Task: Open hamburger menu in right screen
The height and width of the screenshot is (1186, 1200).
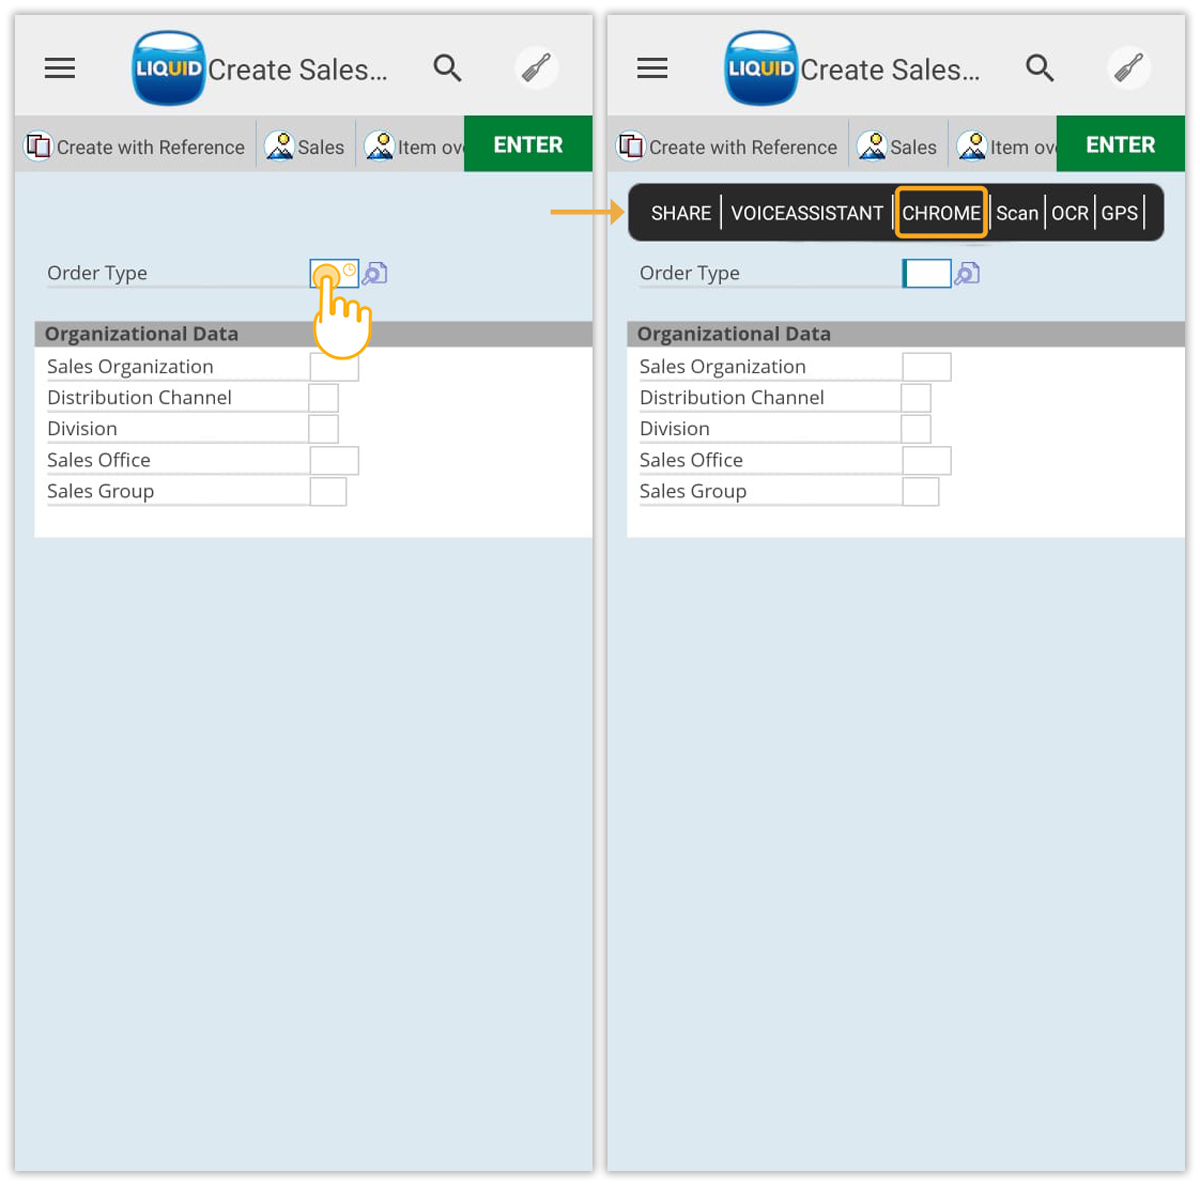Action: point(652,68)
